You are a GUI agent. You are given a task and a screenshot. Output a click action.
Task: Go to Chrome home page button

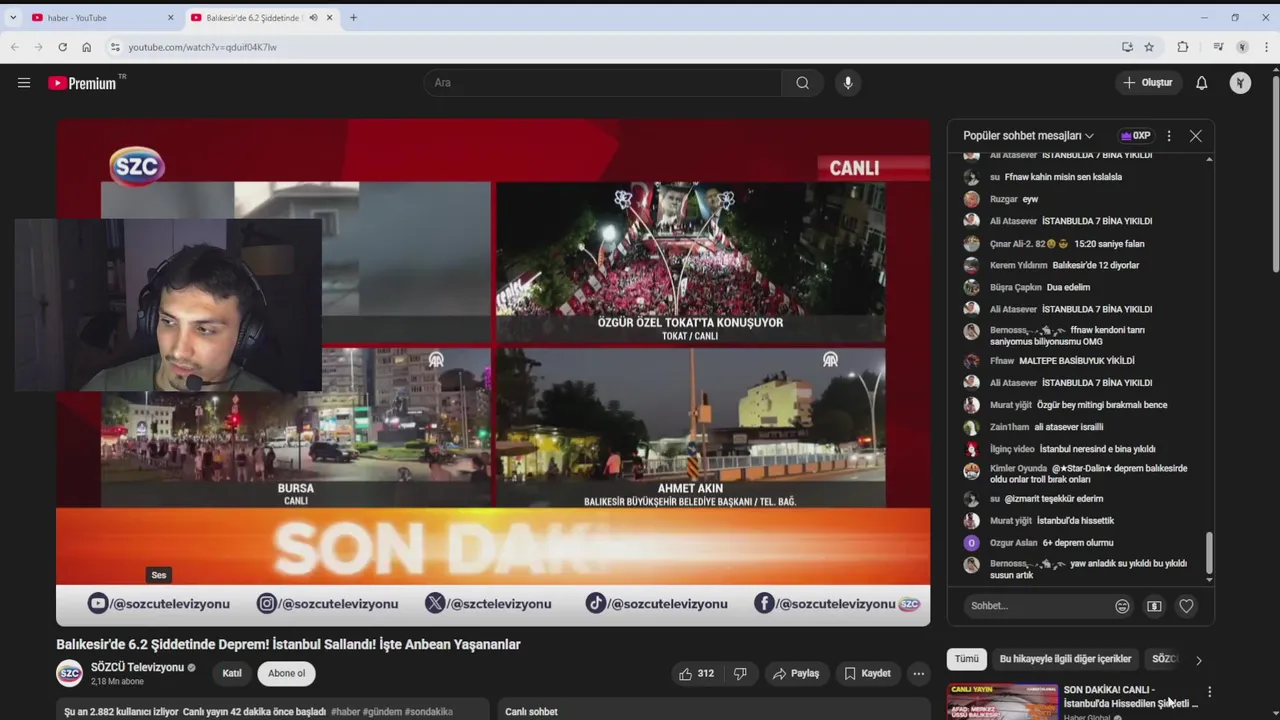pos(87,47)
